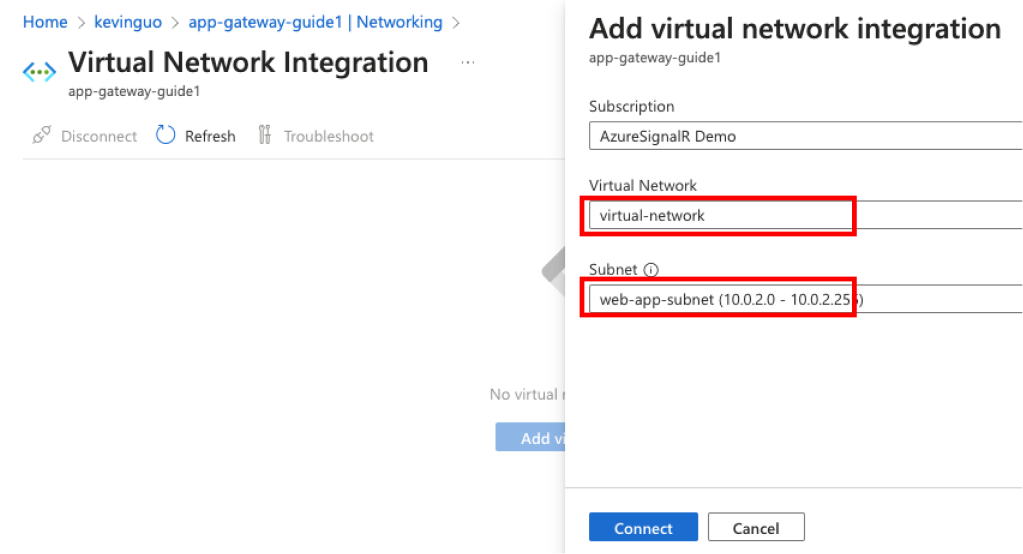
Task: Click the 'Virtual Network Integration' page title
Action: point(248,63)
